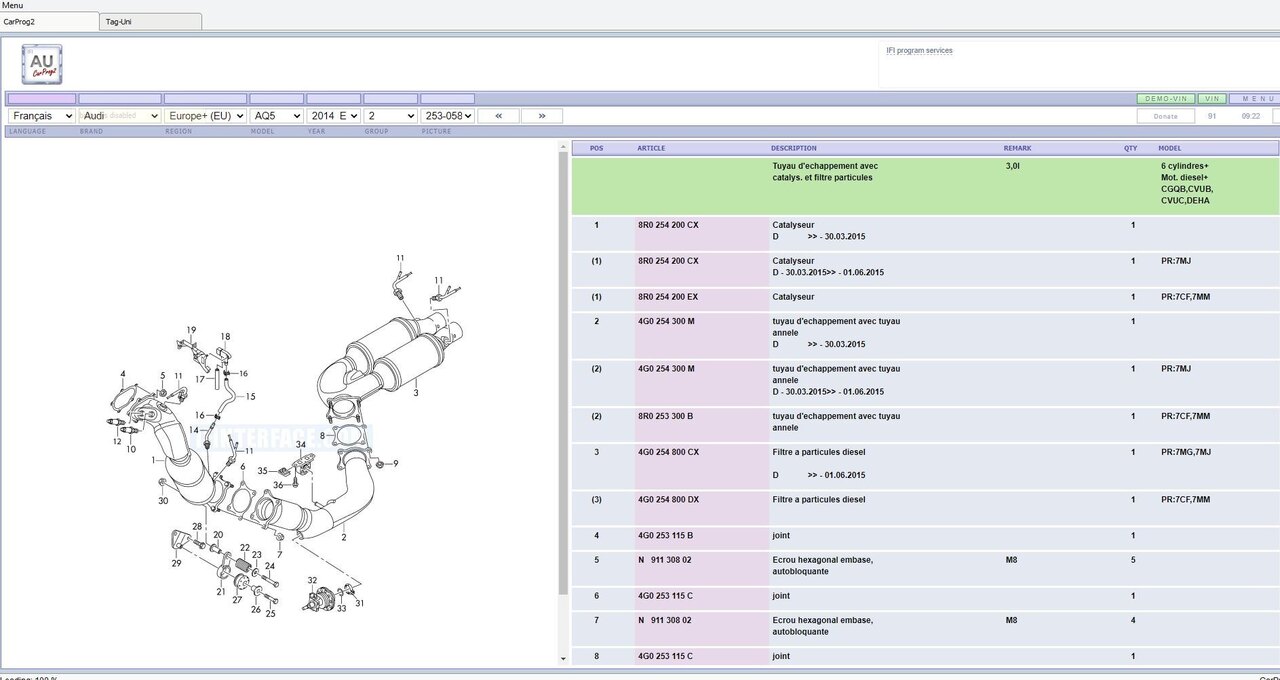Click the Donate button
The width and height of the screenshot is (1280, 680).
pos(1165,116)
